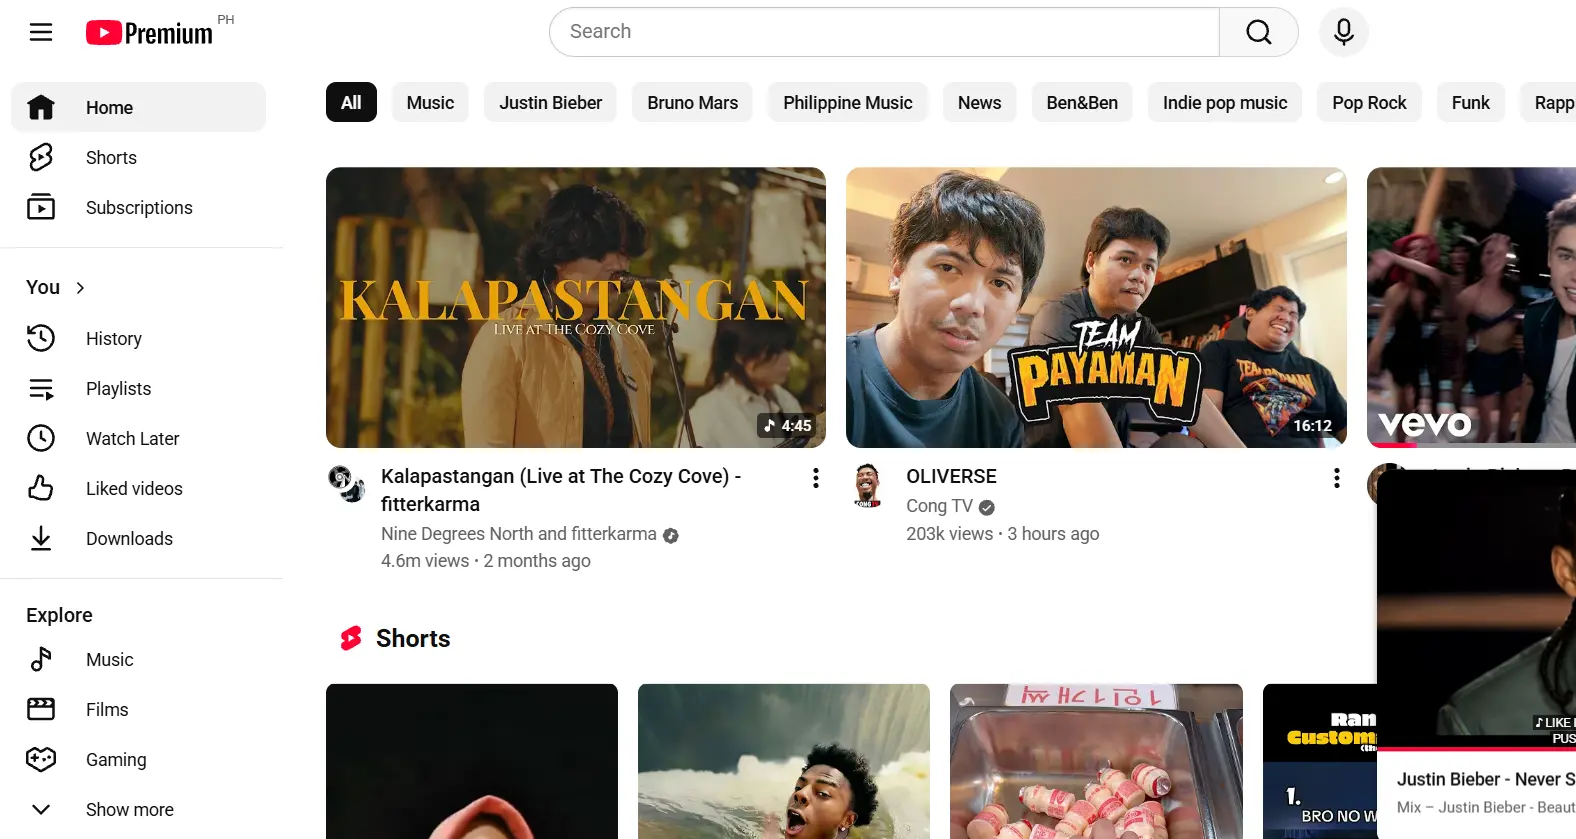
Task: Select the Bruno Mars filter chip
Action: click(692, 102)
